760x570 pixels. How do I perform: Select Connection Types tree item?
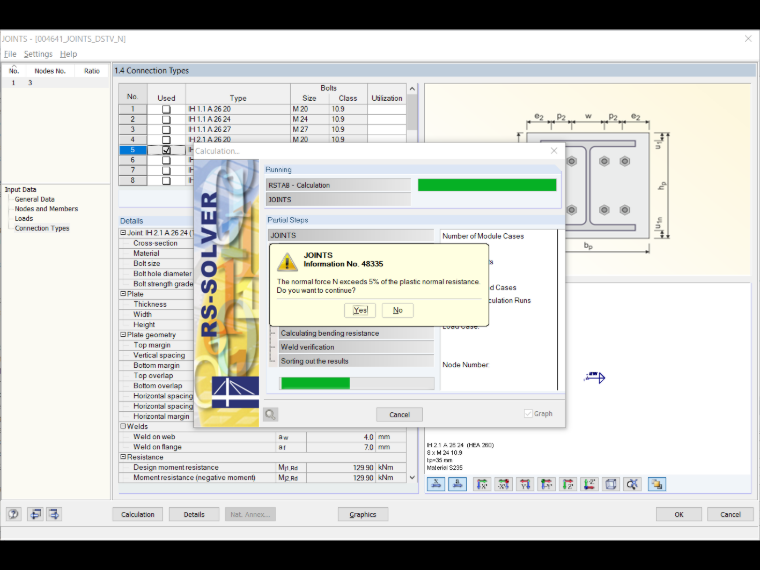pos(42,228)
